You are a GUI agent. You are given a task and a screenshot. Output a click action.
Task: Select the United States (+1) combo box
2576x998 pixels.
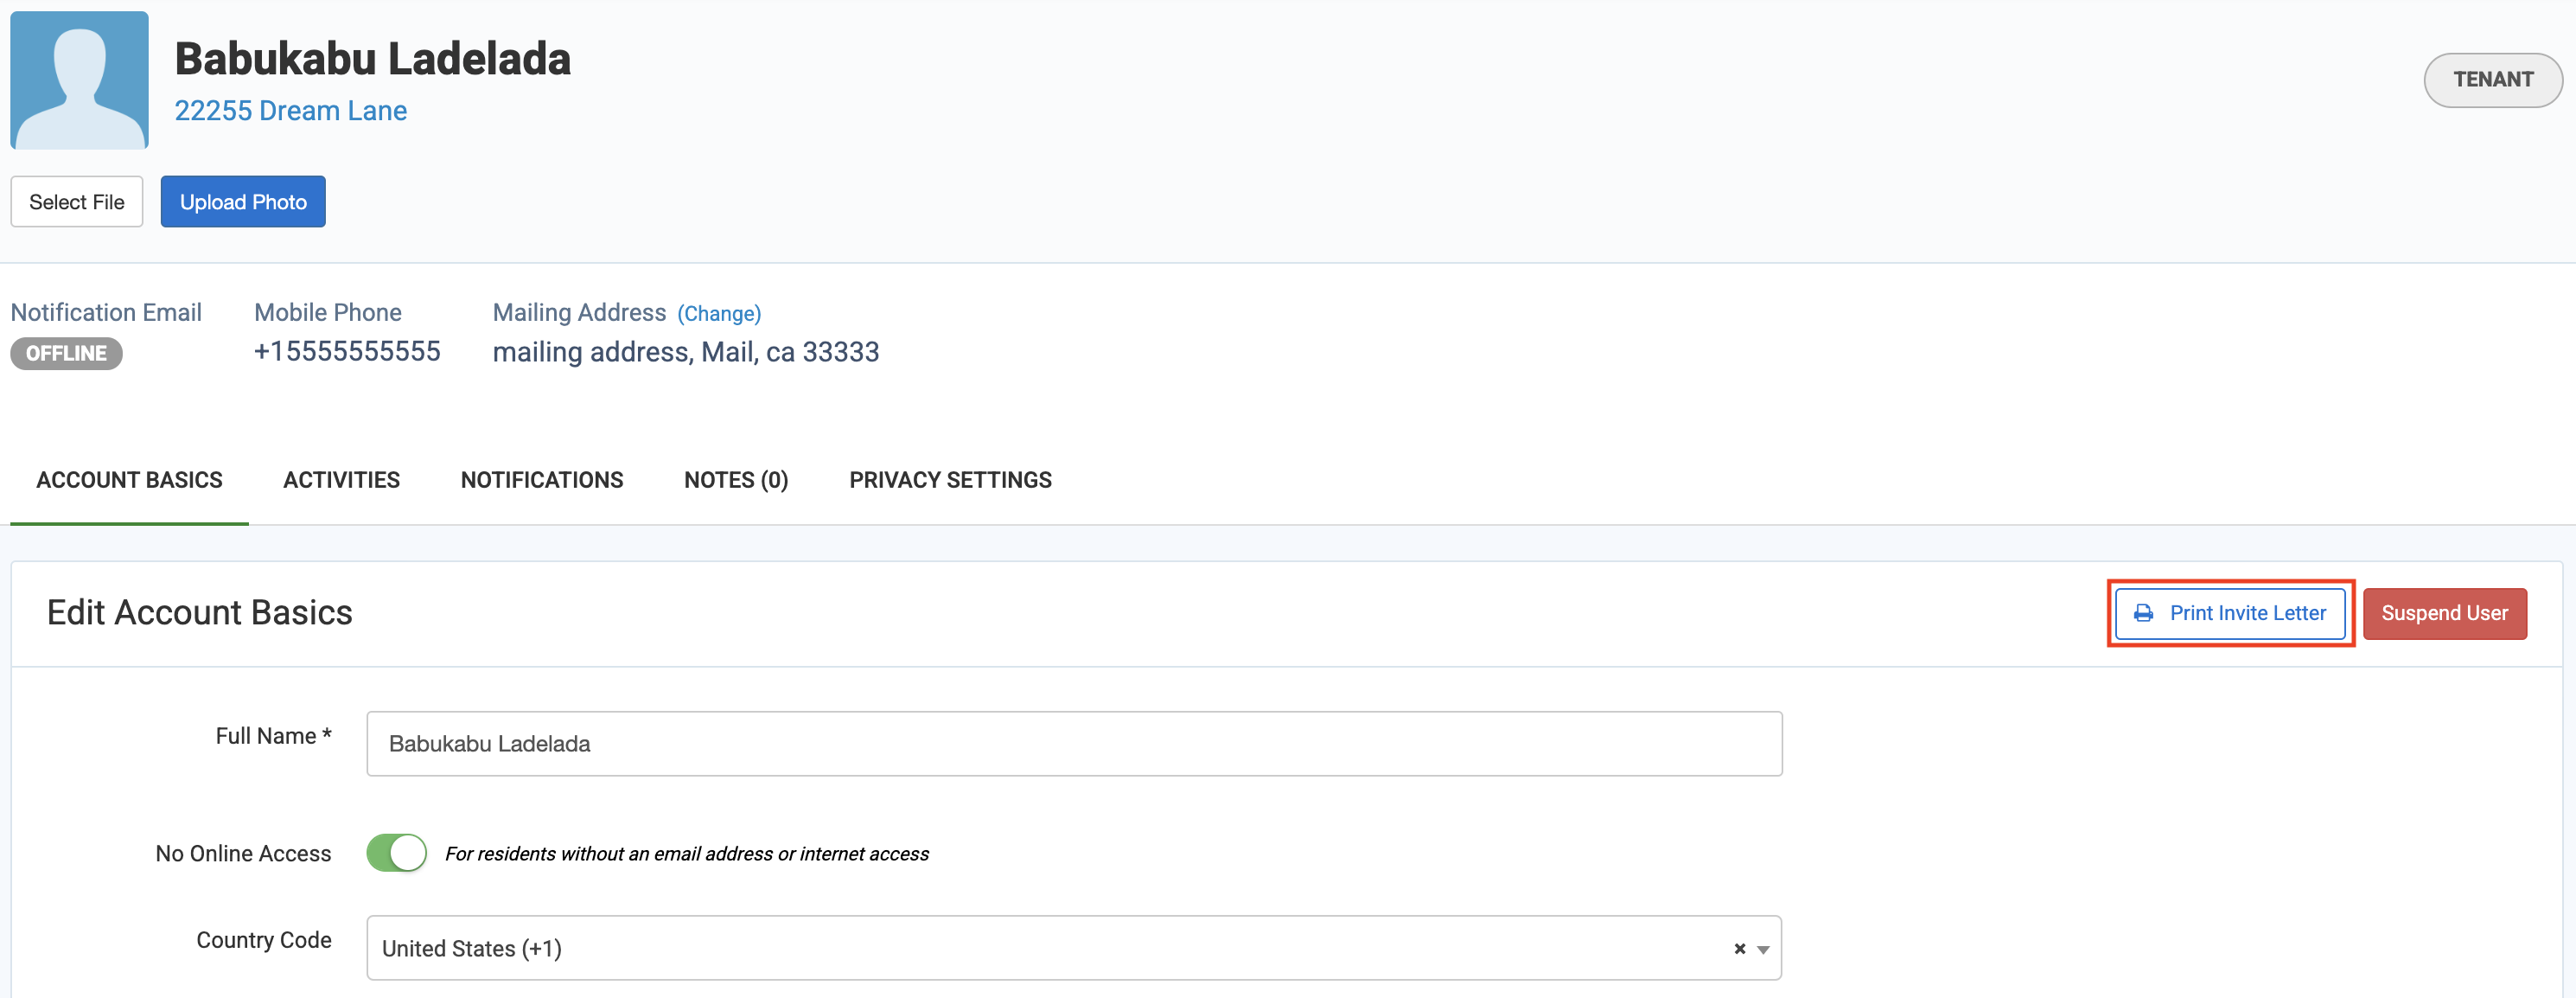click(1000, 948)
